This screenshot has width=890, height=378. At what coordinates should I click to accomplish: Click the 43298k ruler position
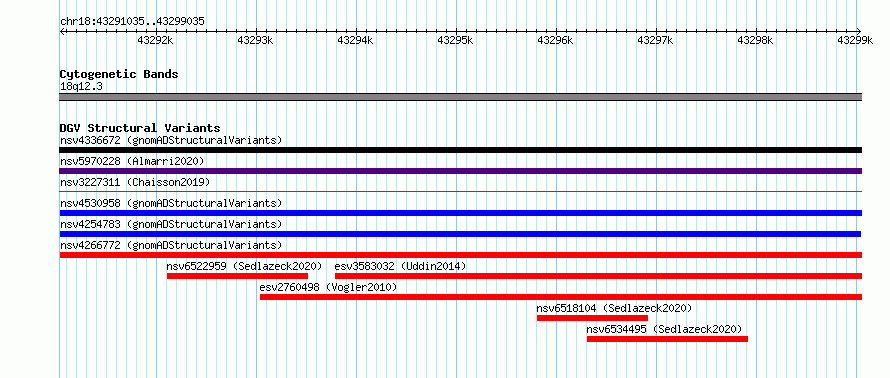coord(755,40)
